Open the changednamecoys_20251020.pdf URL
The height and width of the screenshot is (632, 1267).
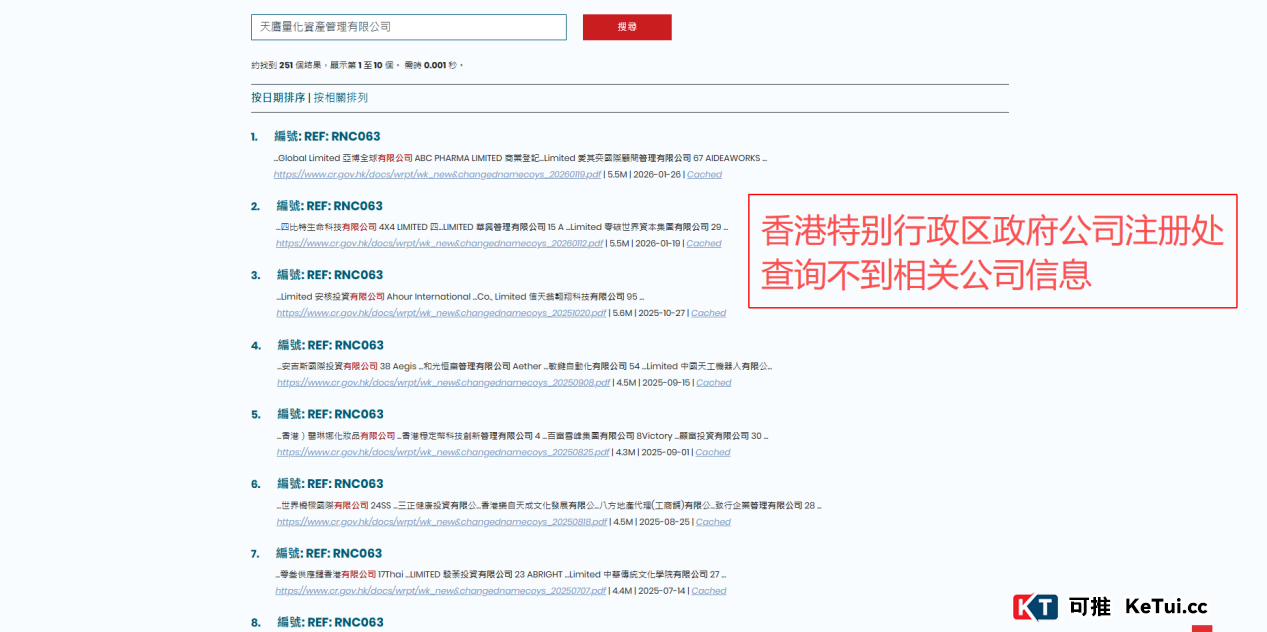[442, 313]
